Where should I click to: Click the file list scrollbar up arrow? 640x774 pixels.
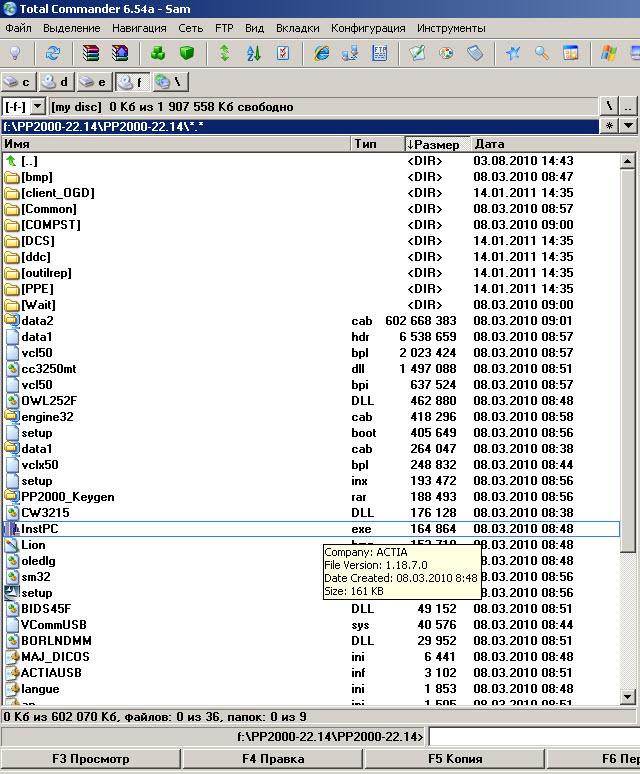628,160
